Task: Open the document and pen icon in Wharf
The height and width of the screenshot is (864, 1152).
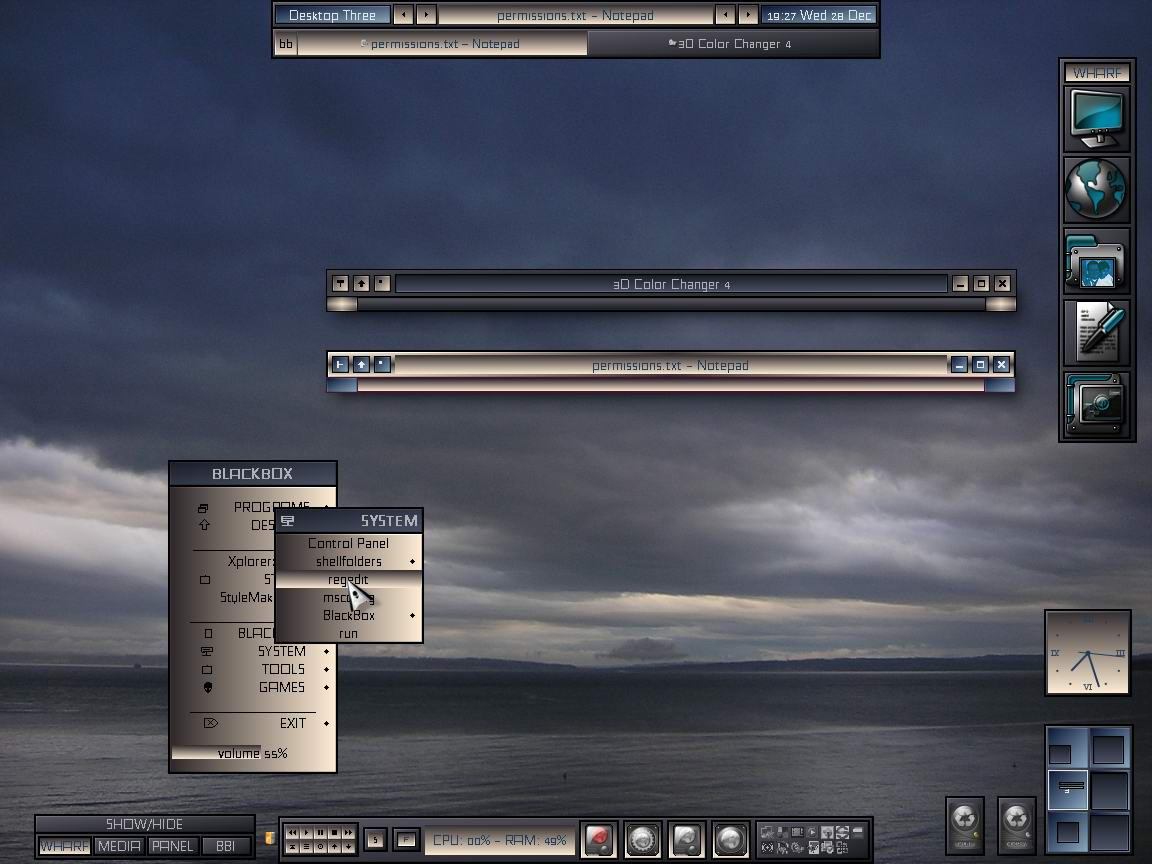Action: pyautogui.click(x=1096, y=333)
